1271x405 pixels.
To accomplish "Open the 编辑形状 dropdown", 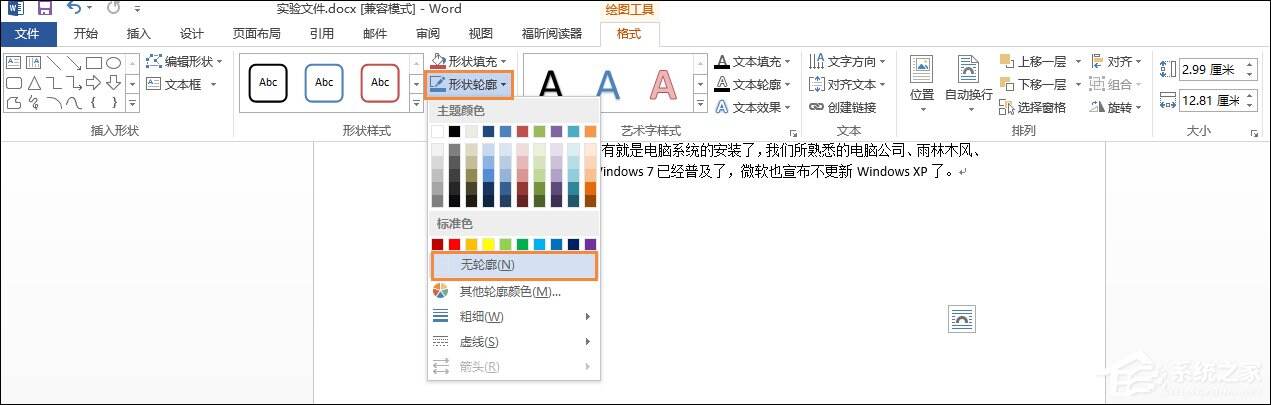I will click(x=182, y=61).
